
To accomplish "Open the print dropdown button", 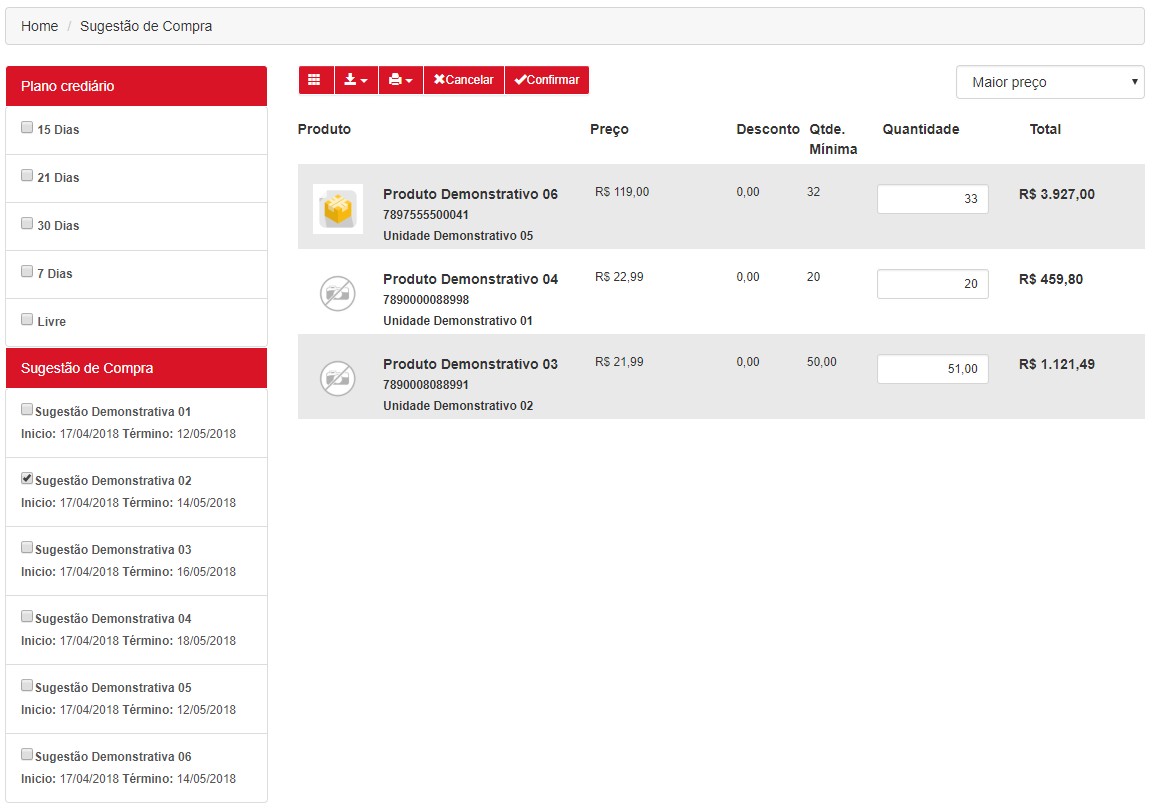I will pos(401,80).
